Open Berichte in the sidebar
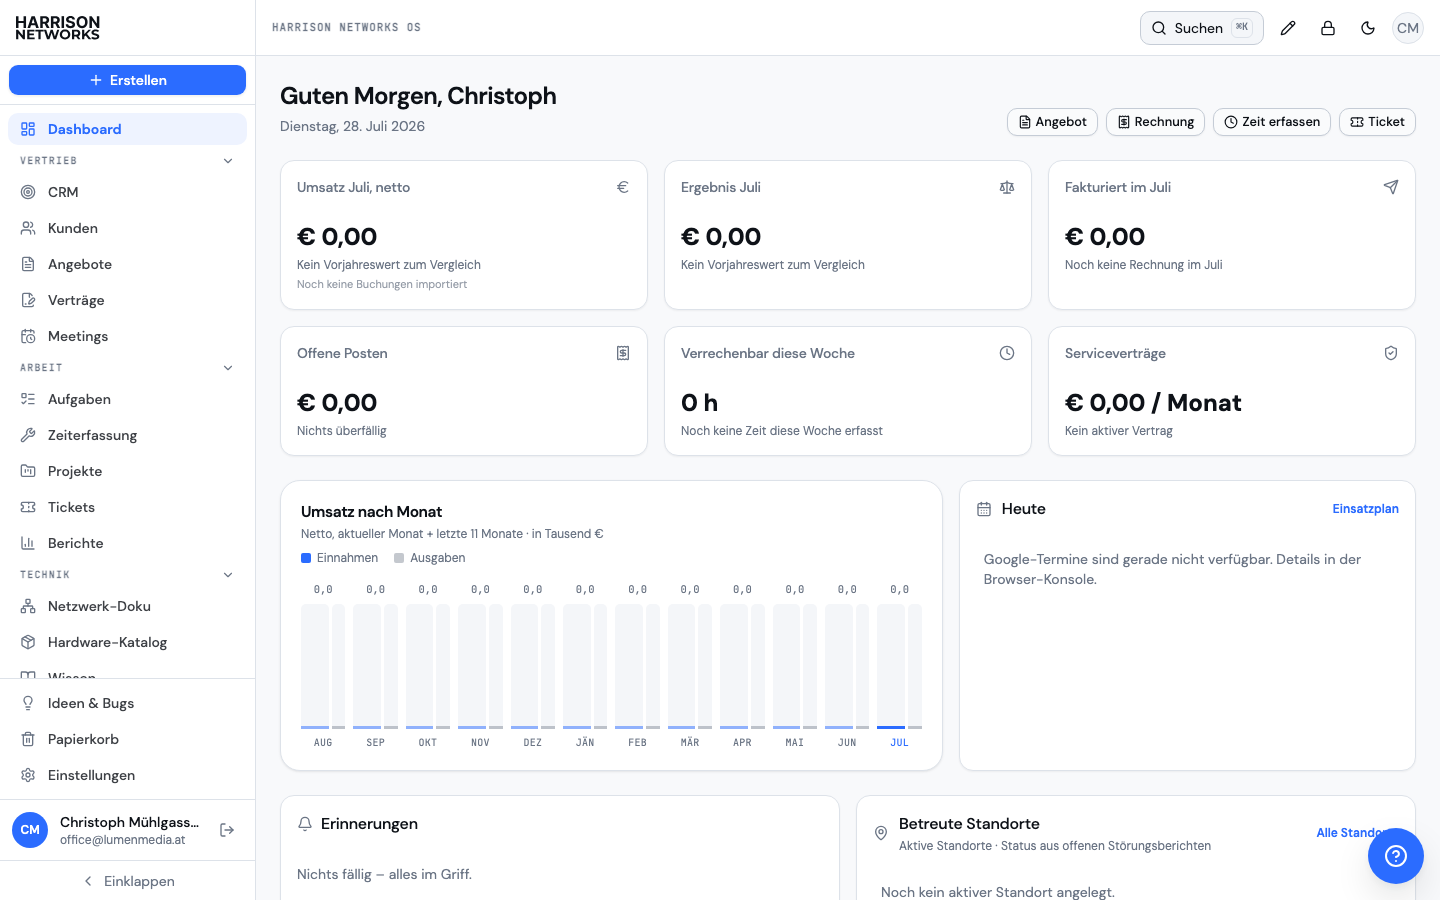This screenshot has height=900, width=1440. pyautogui.click(x=127, y=543)
